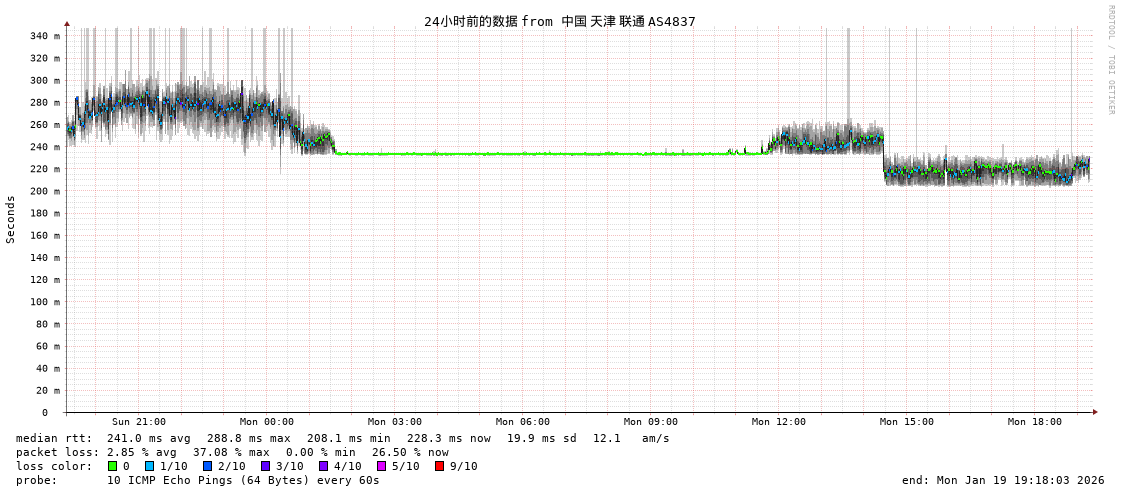Click the blue 2/10 loss color swatch
The width and height of the screenshot is (1121, 494).
tap(207, 466)
